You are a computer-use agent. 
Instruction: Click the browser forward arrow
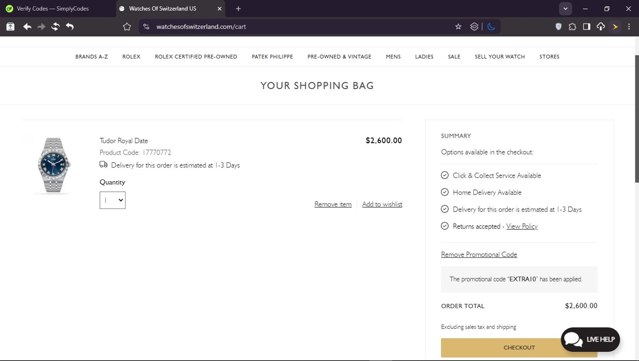pos(41,26)
